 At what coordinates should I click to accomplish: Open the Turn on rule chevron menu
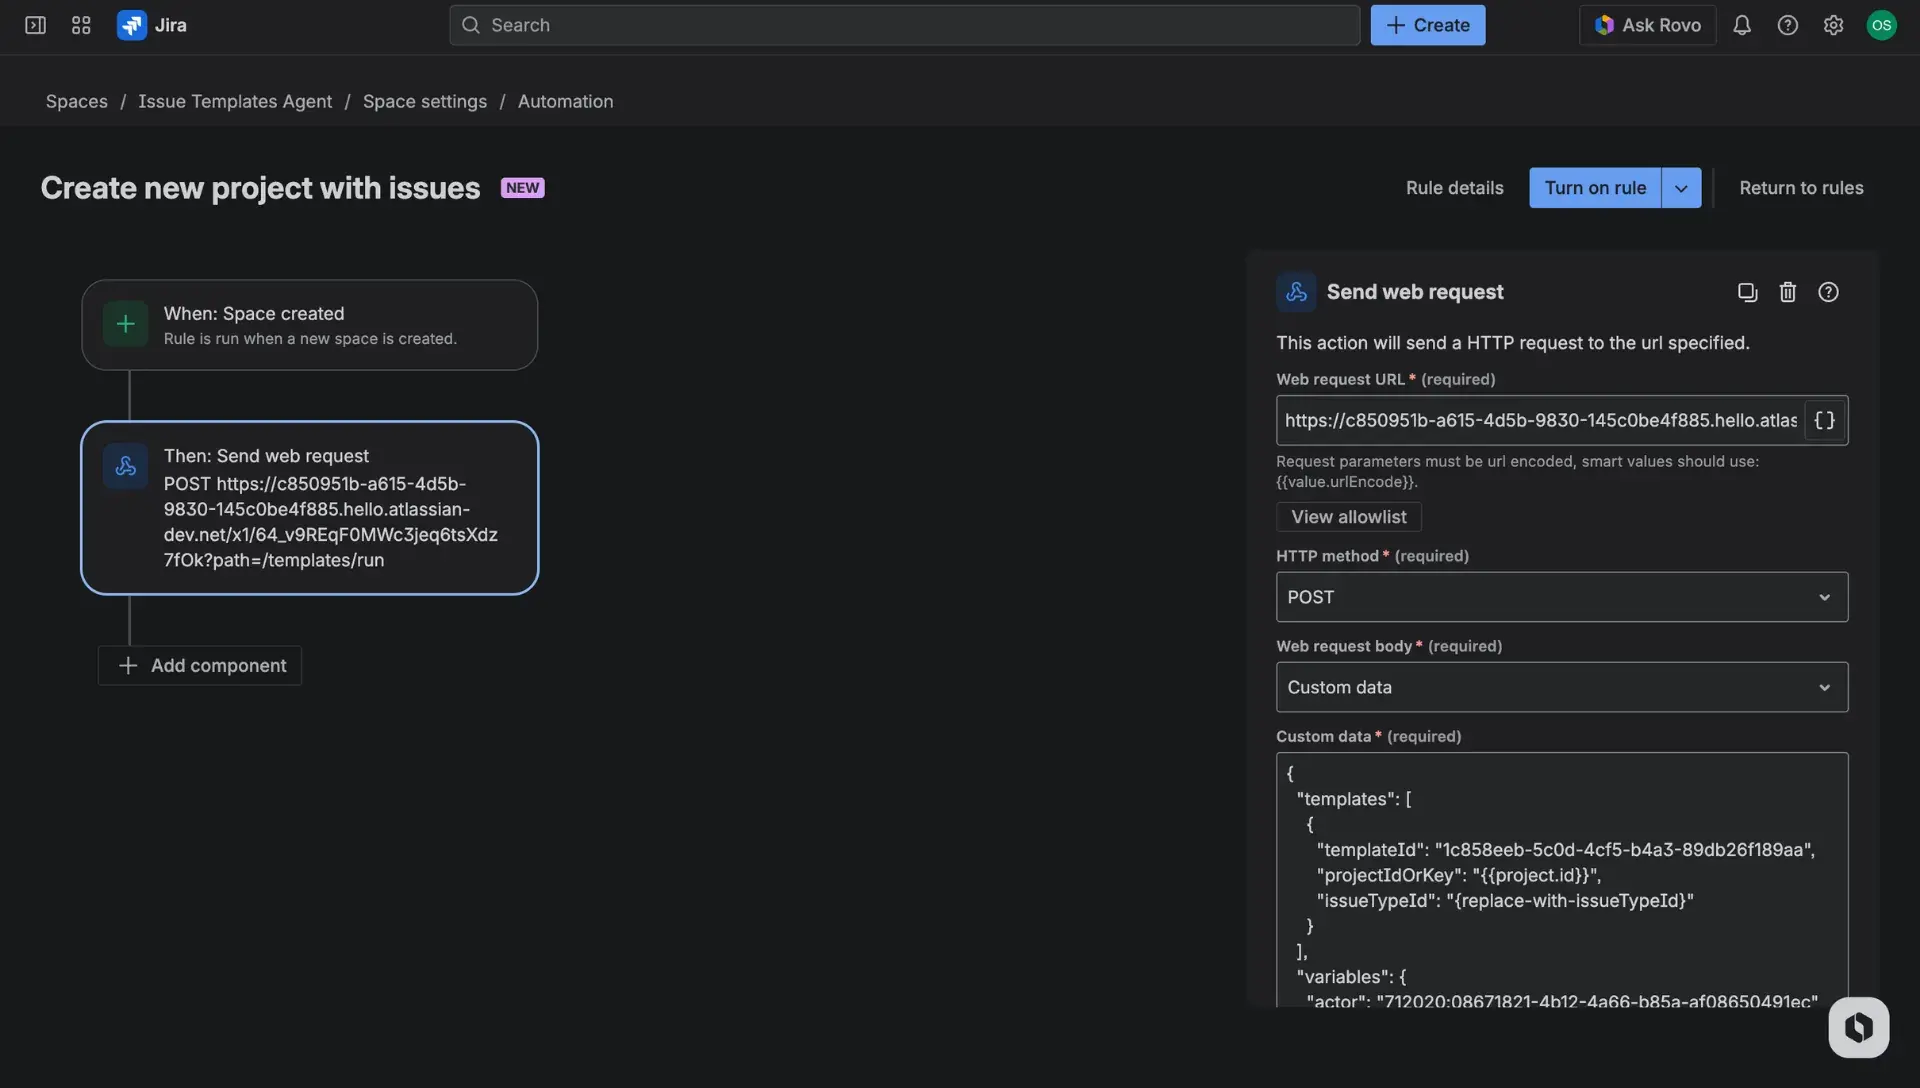coord(1681,187)
